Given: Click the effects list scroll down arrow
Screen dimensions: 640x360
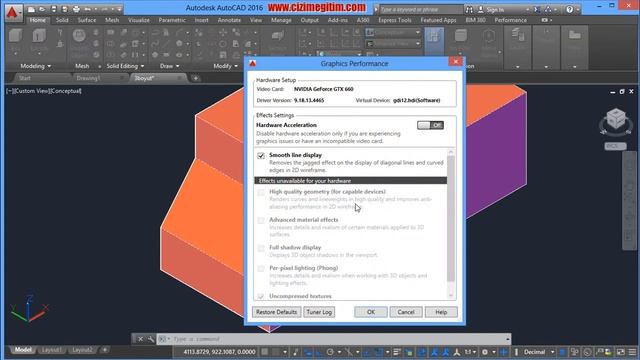Looking at the screenshot, I should (451, 295).
